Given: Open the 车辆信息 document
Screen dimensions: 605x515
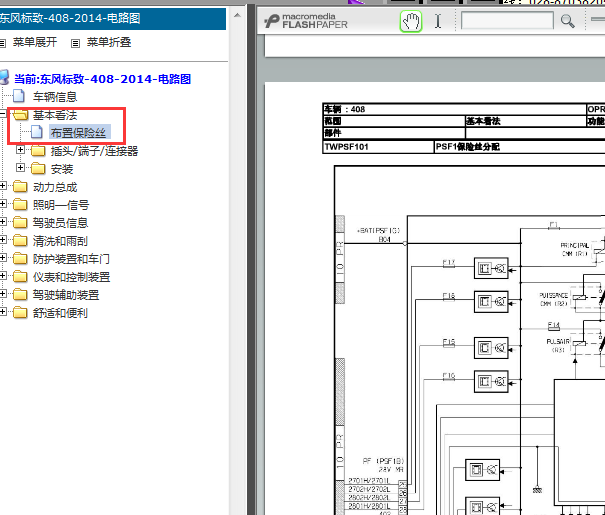Looking at the screenshot, I should [x=55, y=96].
